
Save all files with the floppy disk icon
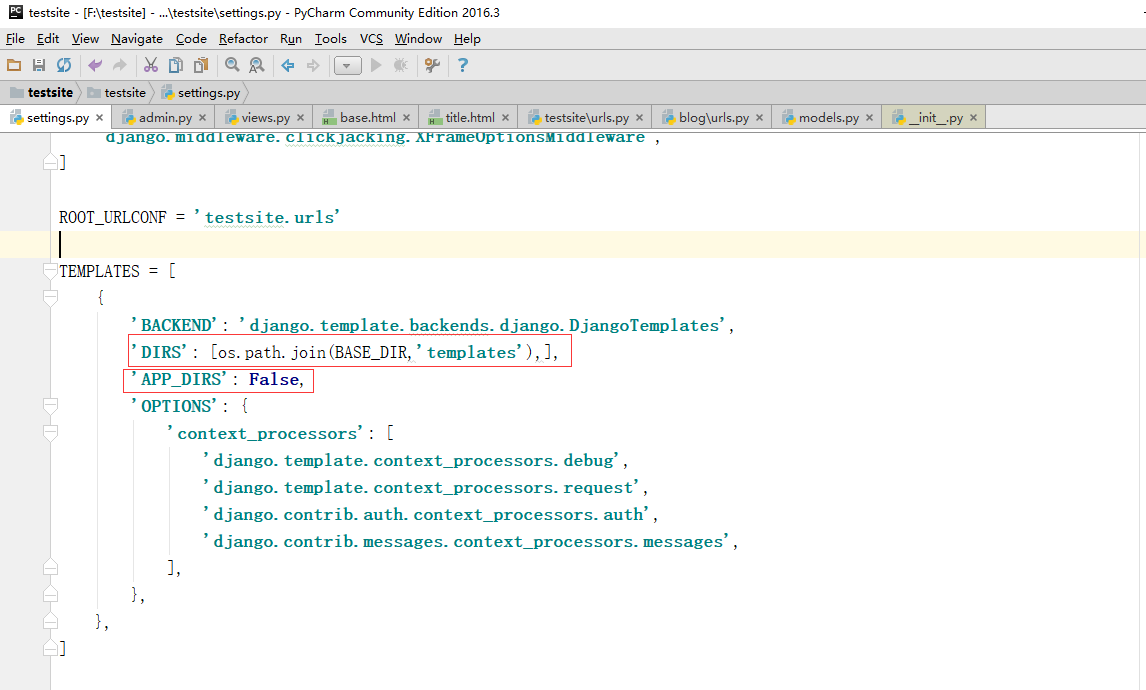(x=39, y=65)
